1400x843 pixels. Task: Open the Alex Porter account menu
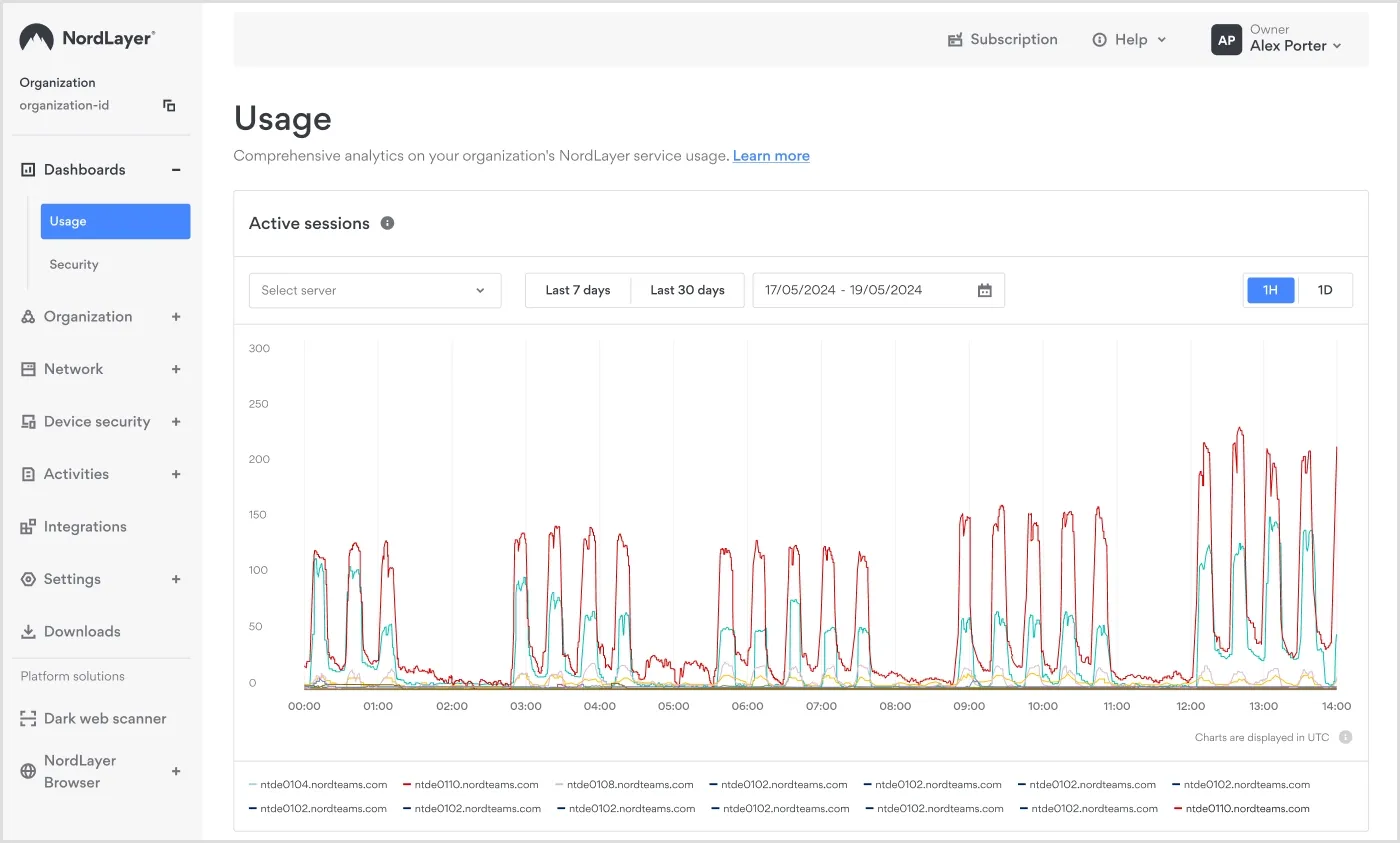tap(1288, 45)
